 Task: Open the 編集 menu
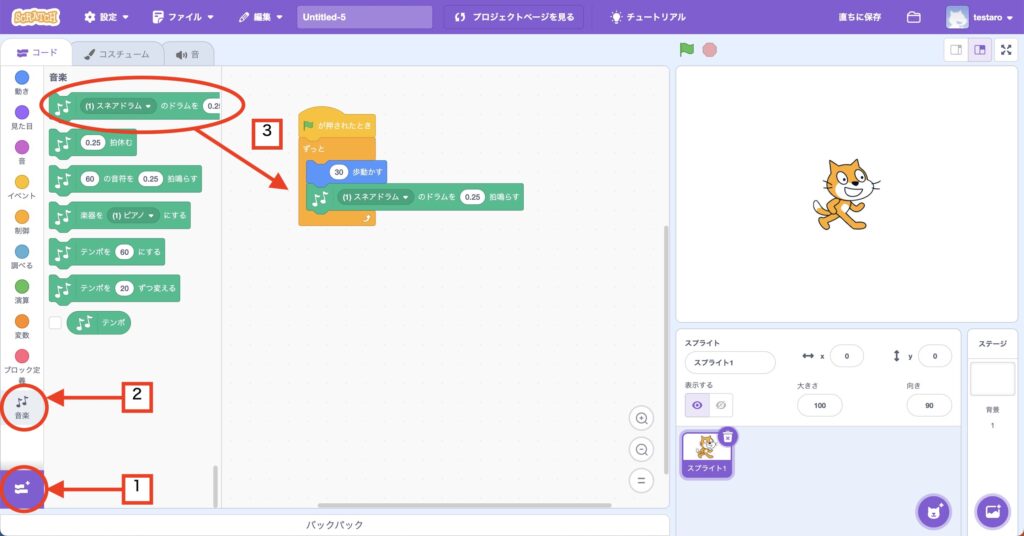261,17
